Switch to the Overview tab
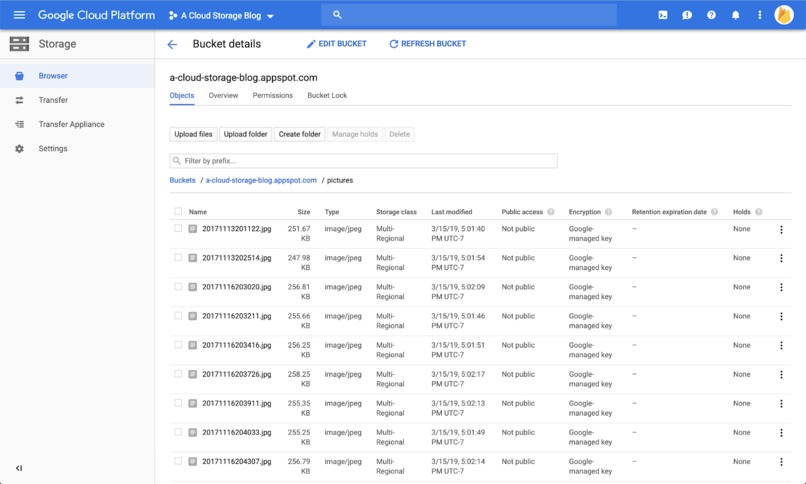Viewport: 806px width, 484px height. [x=223, y=96]
